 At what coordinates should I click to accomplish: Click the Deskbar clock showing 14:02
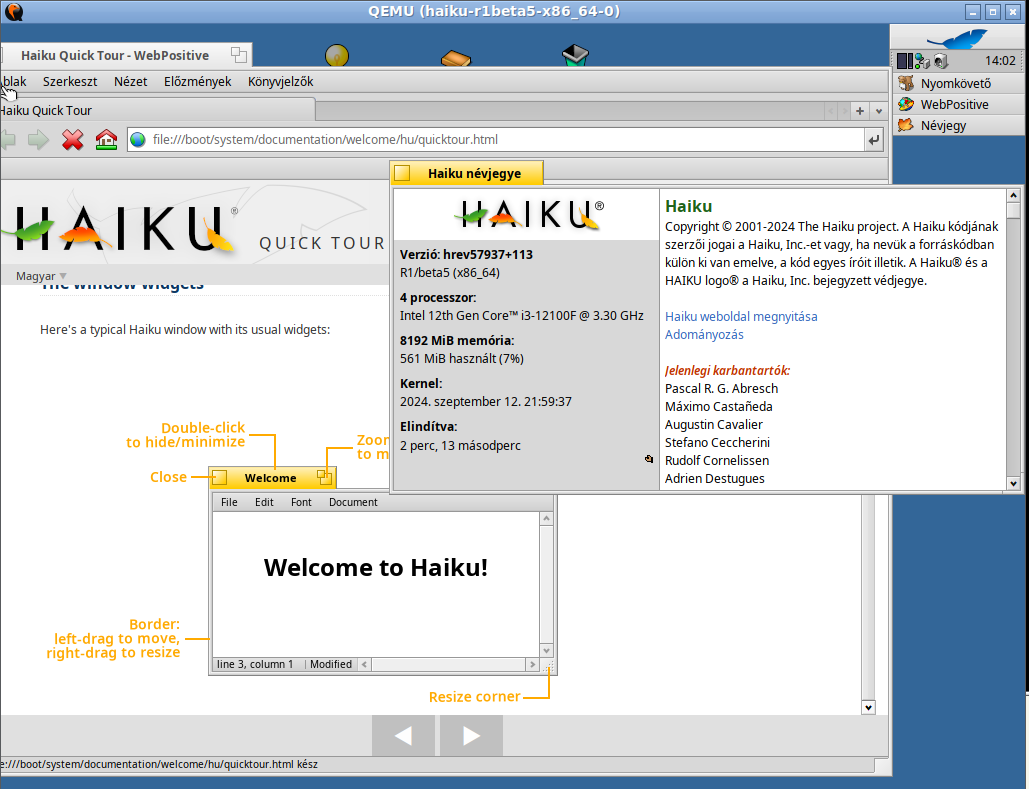pos(1000,61)
